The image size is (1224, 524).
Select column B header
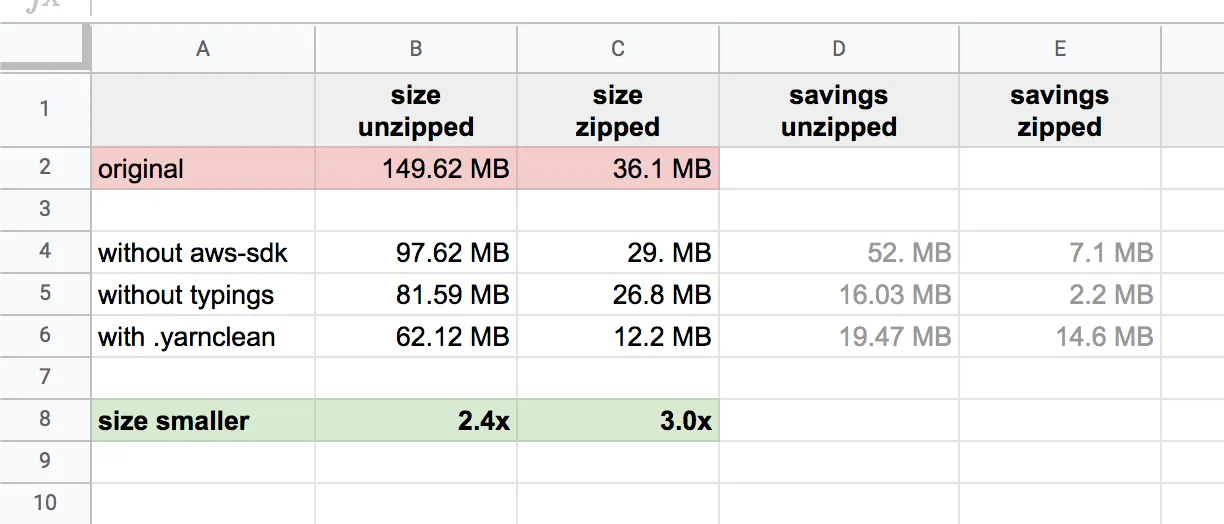coord(416,48)
